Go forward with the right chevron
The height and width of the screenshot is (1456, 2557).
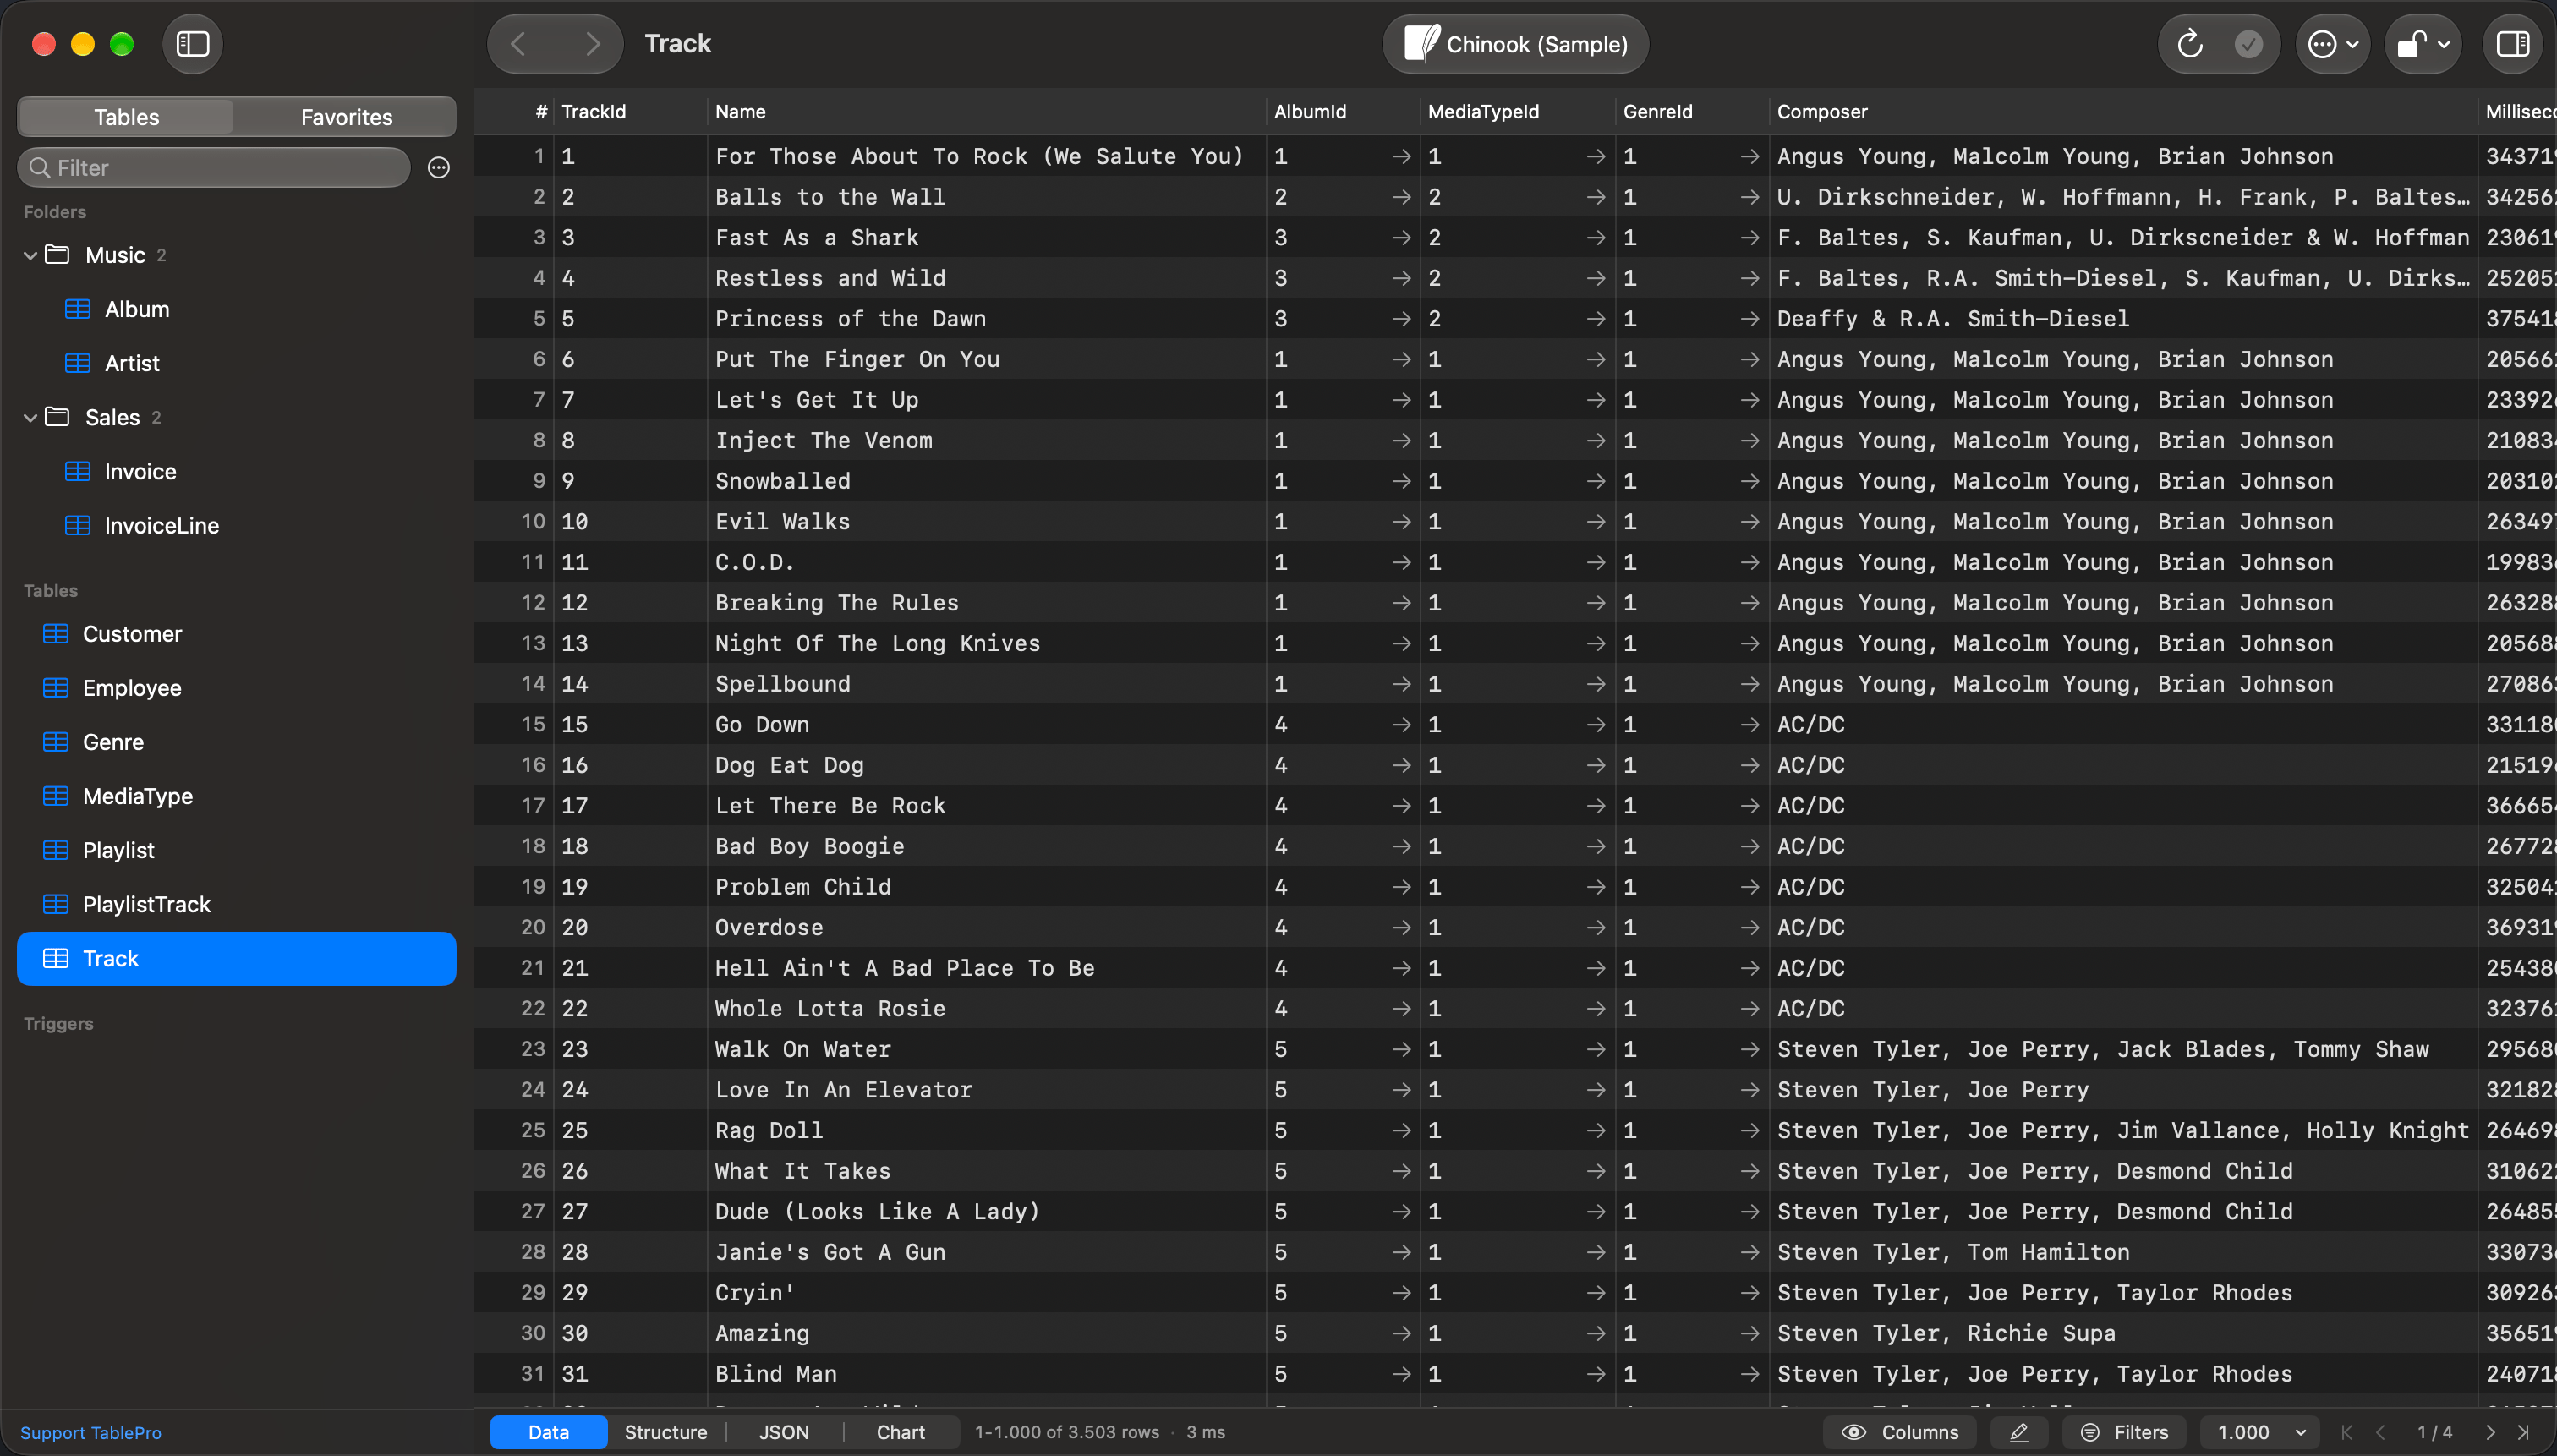(593, 44)
